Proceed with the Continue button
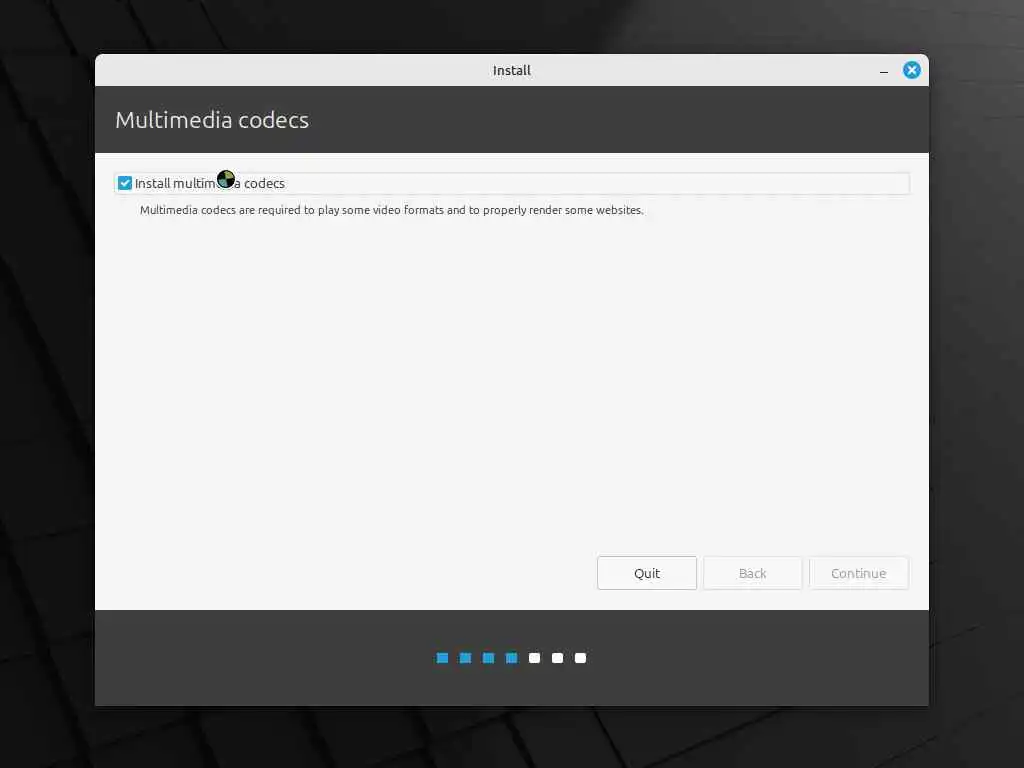 [858, 573]
